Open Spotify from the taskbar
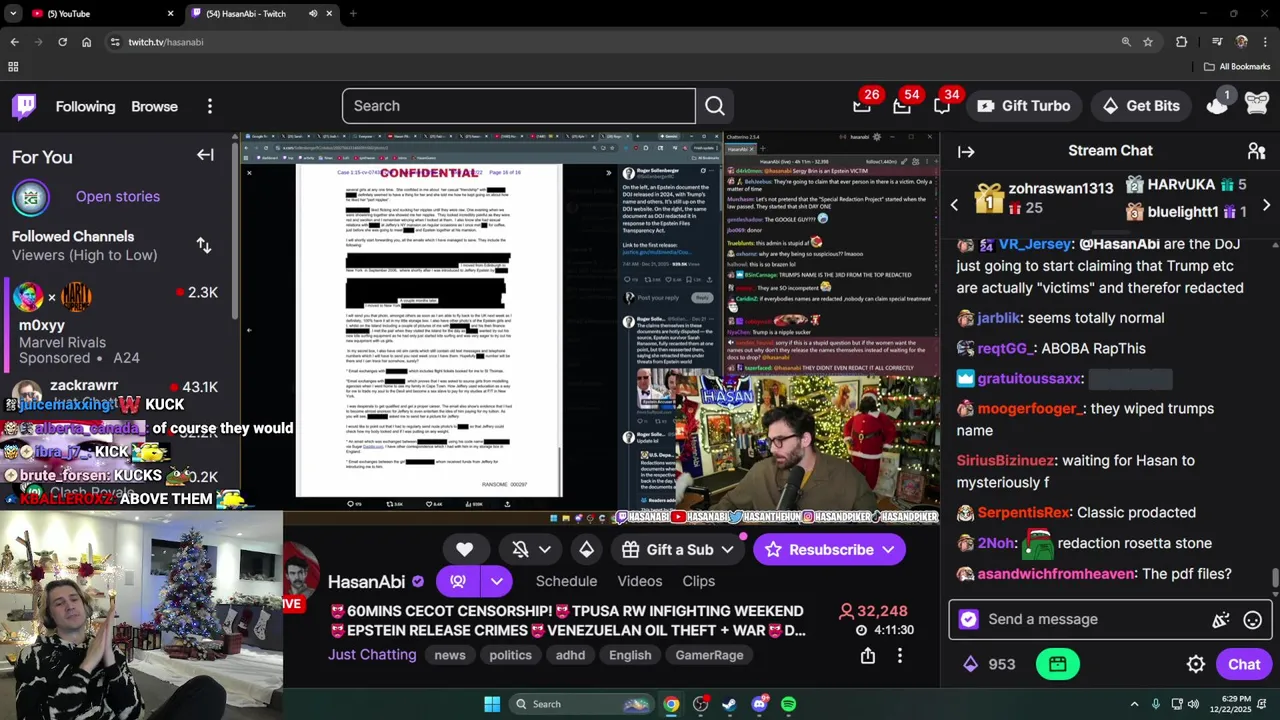Screen dimensions: 1280x720 788,704
